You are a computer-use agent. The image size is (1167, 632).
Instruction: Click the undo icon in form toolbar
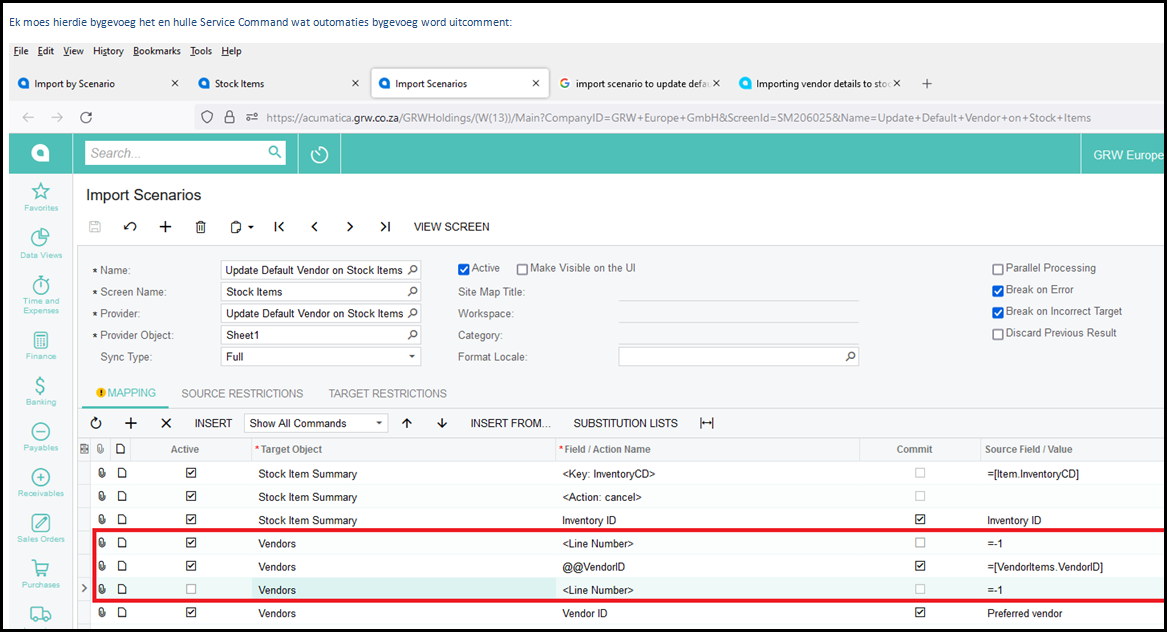pyautogui.click(x=130, y=227)
